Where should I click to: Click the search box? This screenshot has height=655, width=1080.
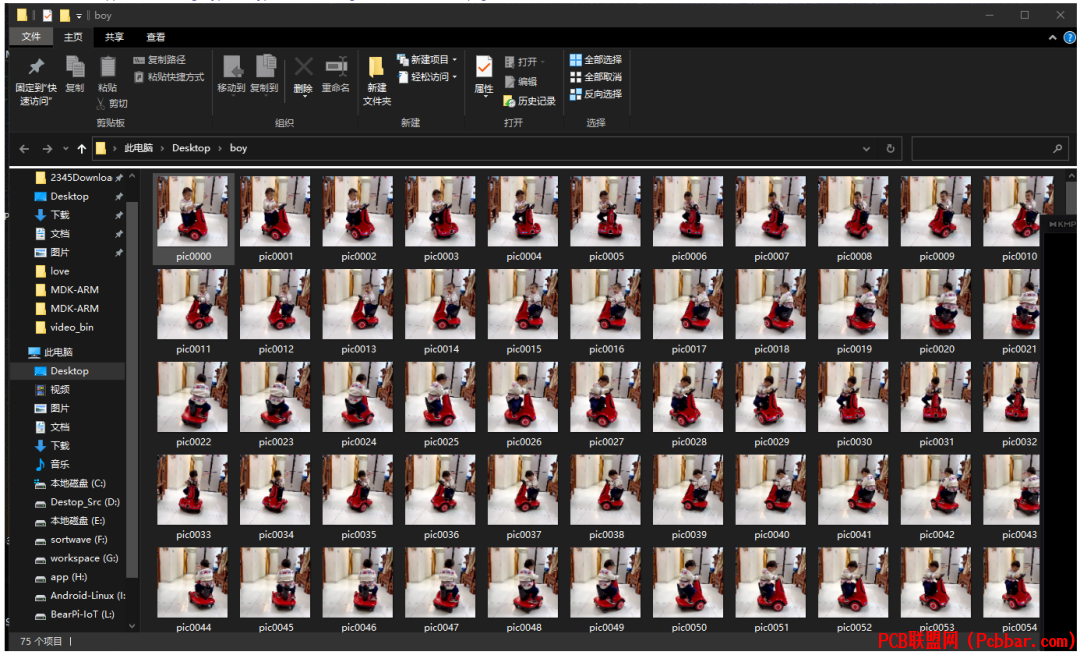pyautogui.click(x=988, y=149)
